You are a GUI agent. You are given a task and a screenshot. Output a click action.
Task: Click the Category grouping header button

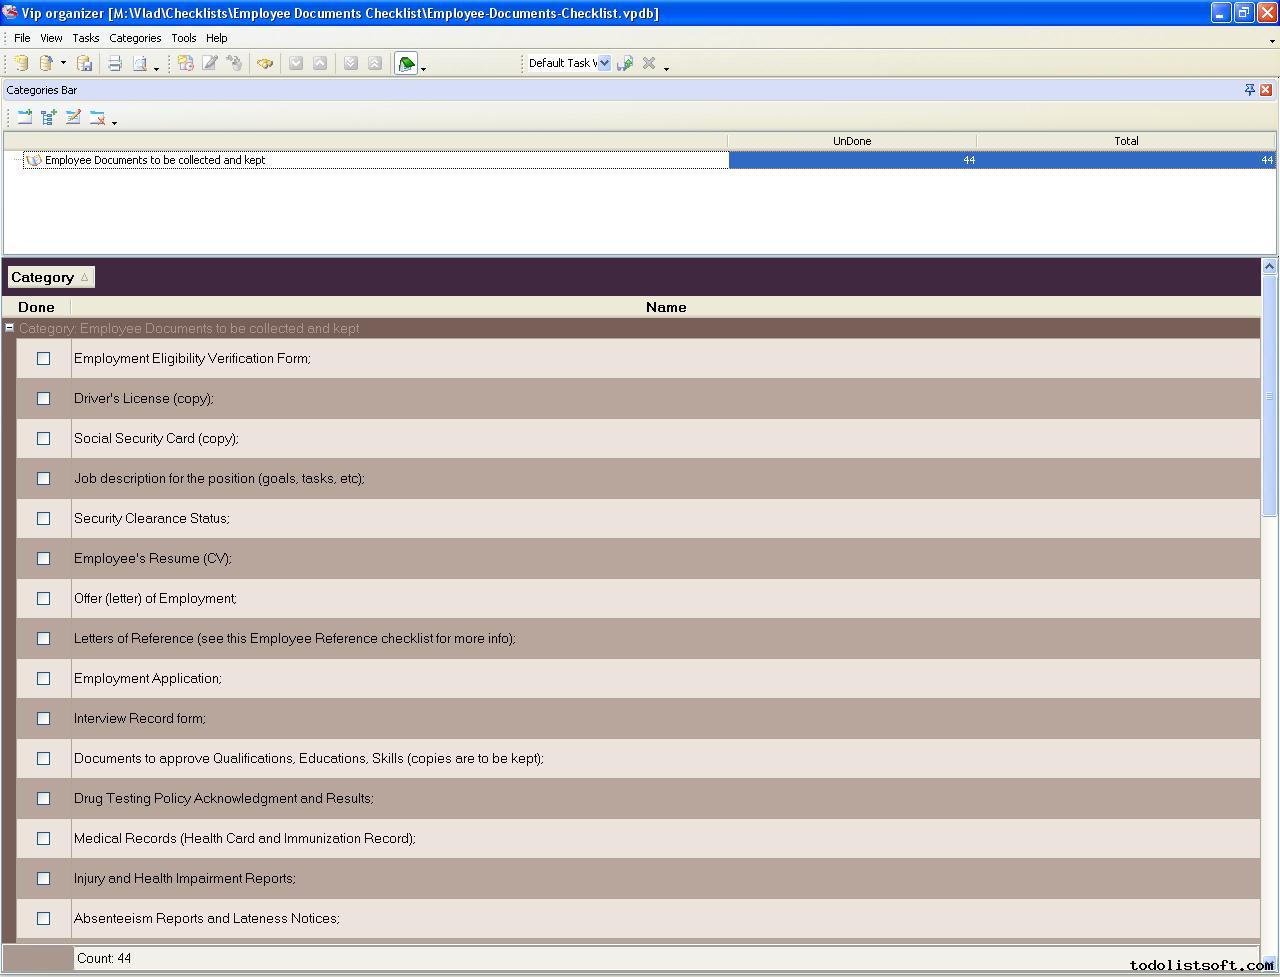[x=50, y=277]
